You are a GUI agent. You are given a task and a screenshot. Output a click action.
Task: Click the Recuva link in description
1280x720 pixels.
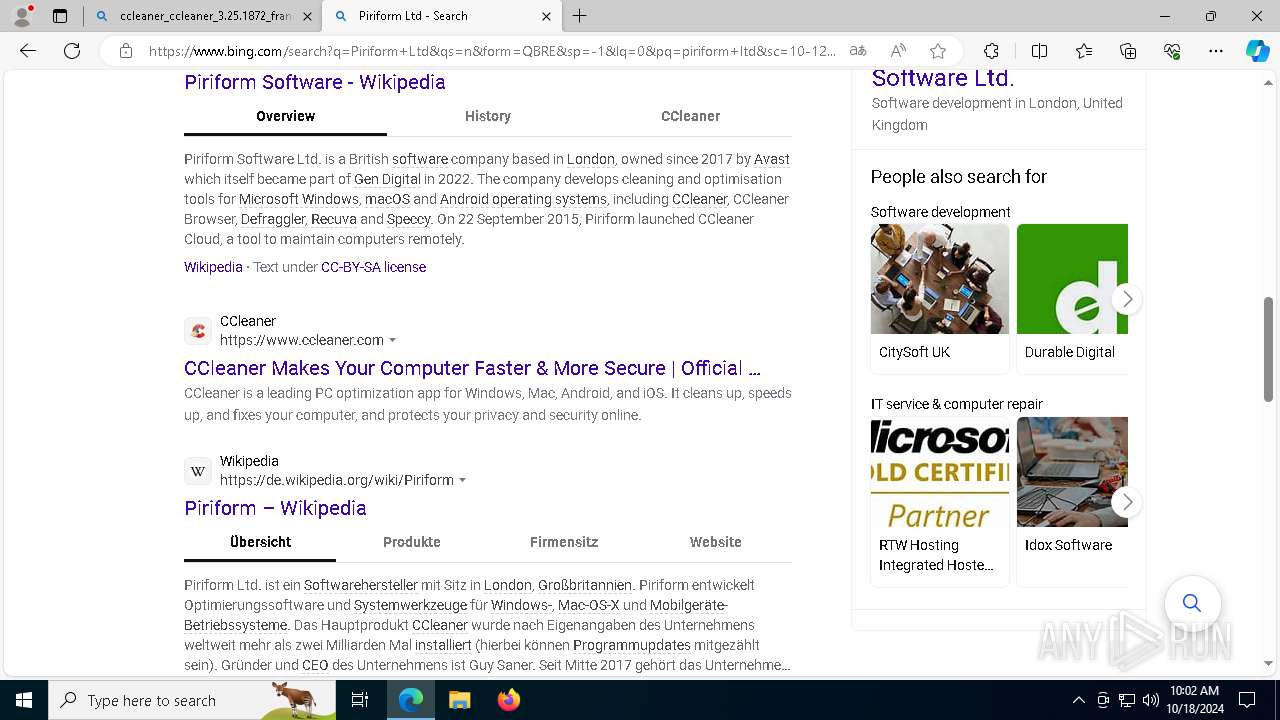tap(333, 219)
